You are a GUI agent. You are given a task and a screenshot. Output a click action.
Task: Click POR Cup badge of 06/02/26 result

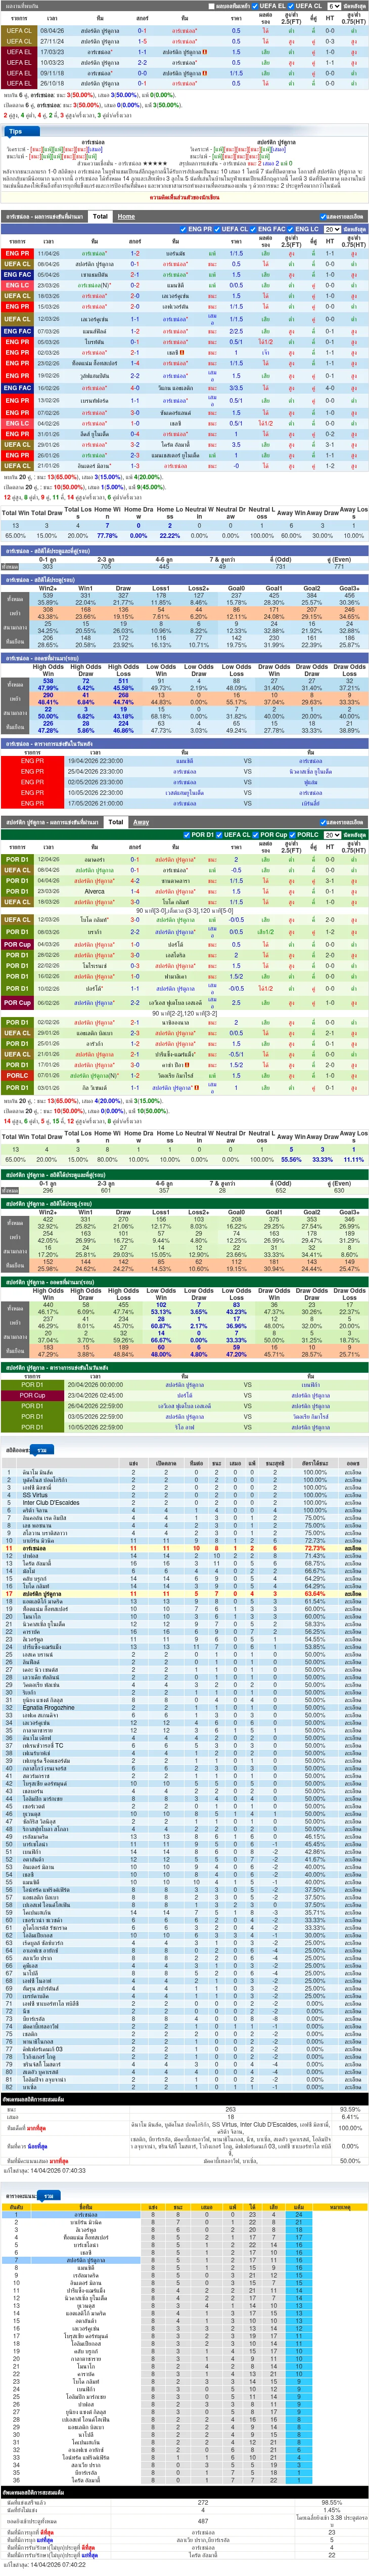[x=17, y=1003]
